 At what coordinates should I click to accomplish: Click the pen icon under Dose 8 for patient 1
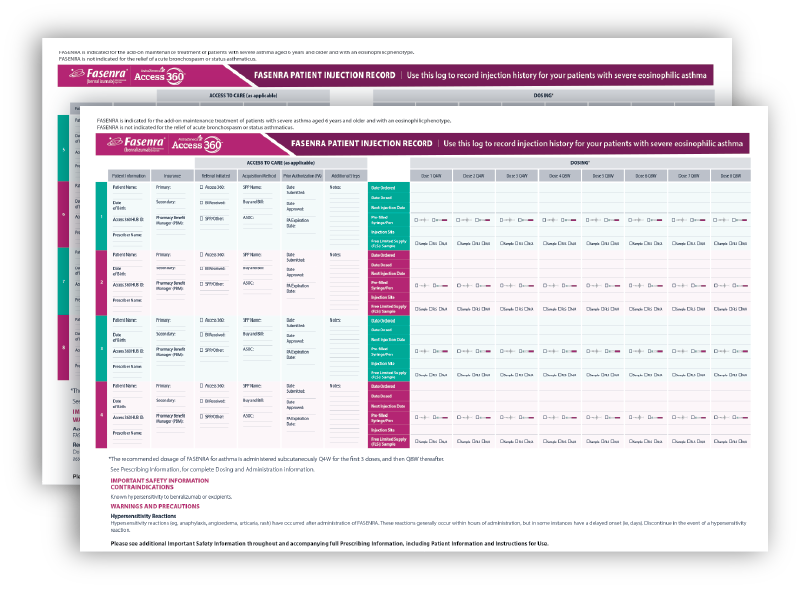point(741,220)
